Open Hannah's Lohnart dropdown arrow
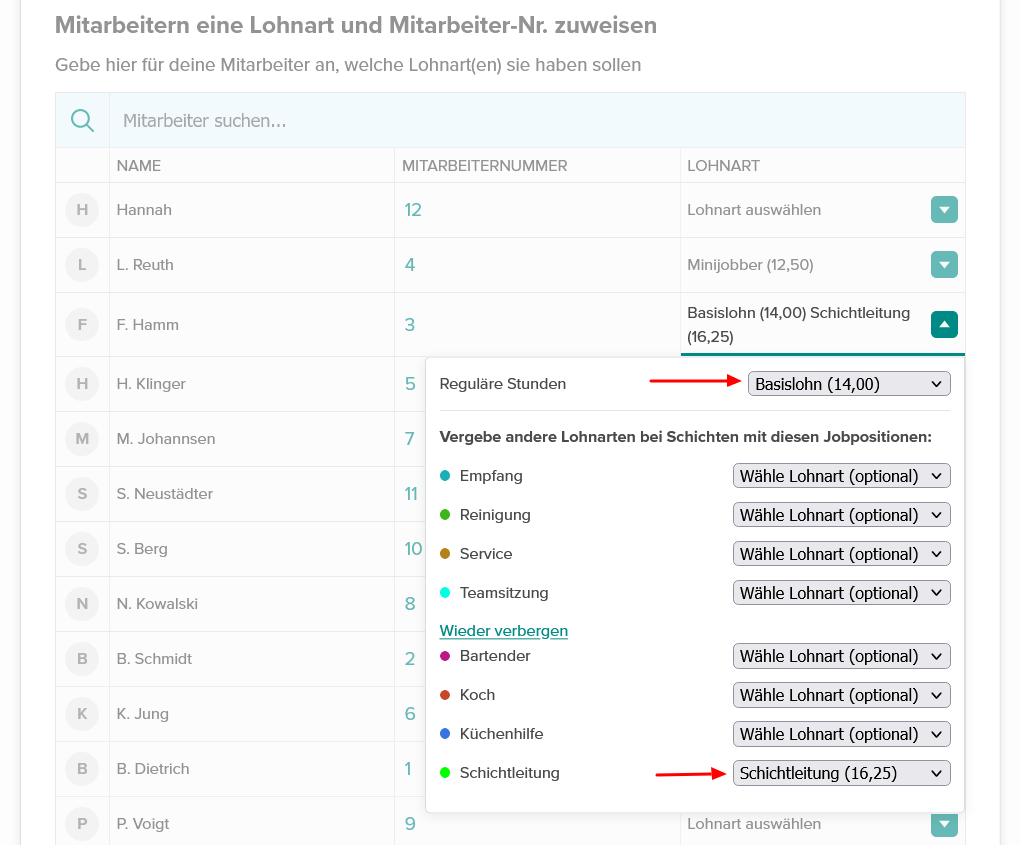The height and width of the screenshot is (845, 1020). (944, 209)
